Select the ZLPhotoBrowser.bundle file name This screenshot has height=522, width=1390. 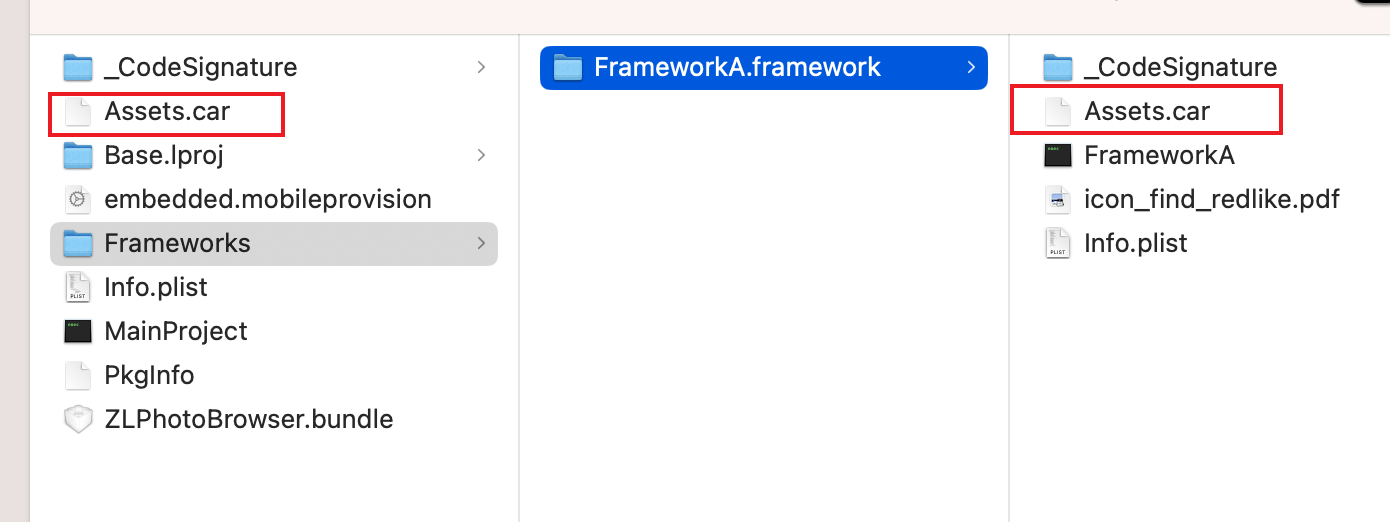tap(249, 419)
